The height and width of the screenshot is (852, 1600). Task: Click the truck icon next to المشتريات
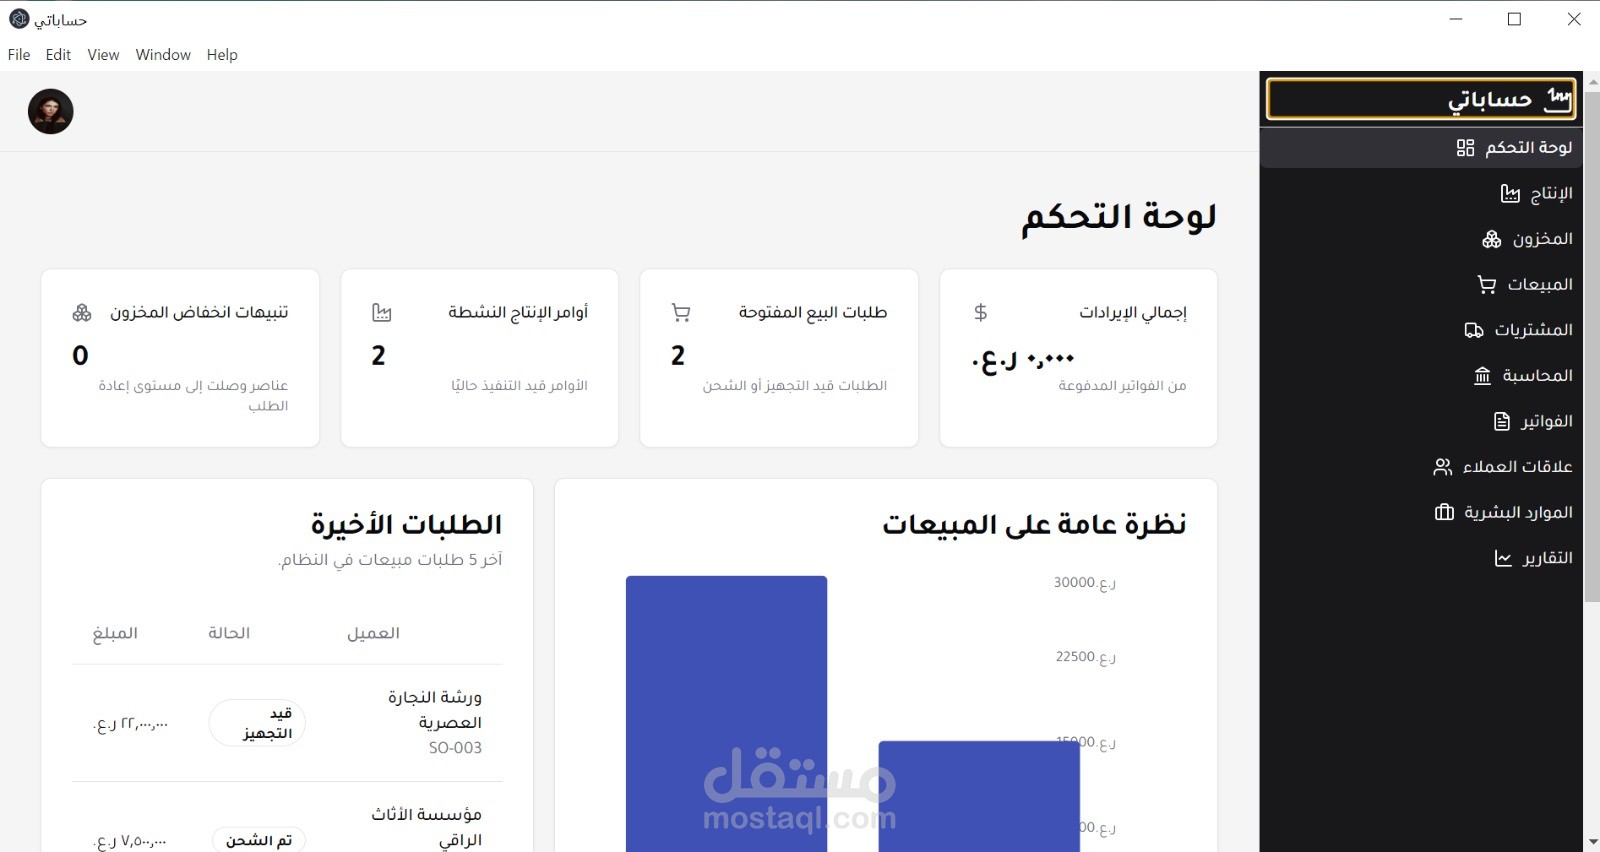click(1474, 330)
